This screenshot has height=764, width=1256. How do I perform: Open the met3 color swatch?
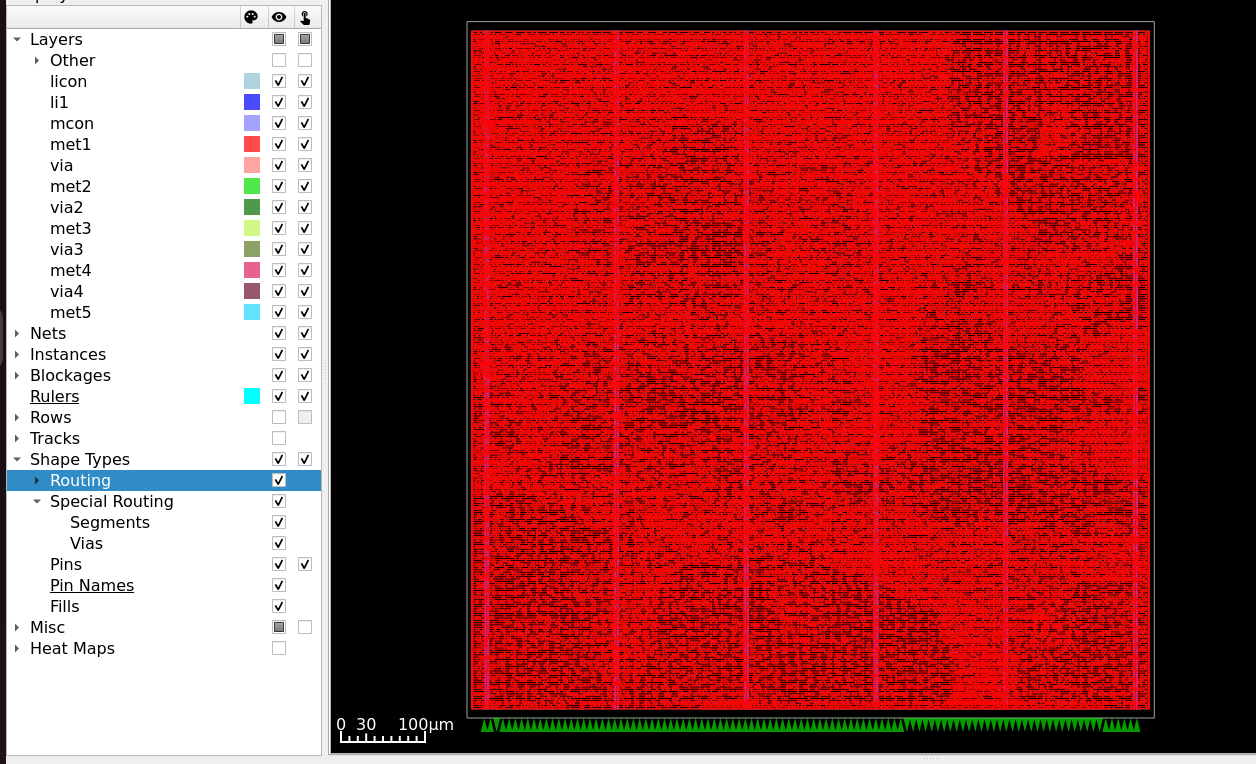pyautogui.click(x=252, y=228)
